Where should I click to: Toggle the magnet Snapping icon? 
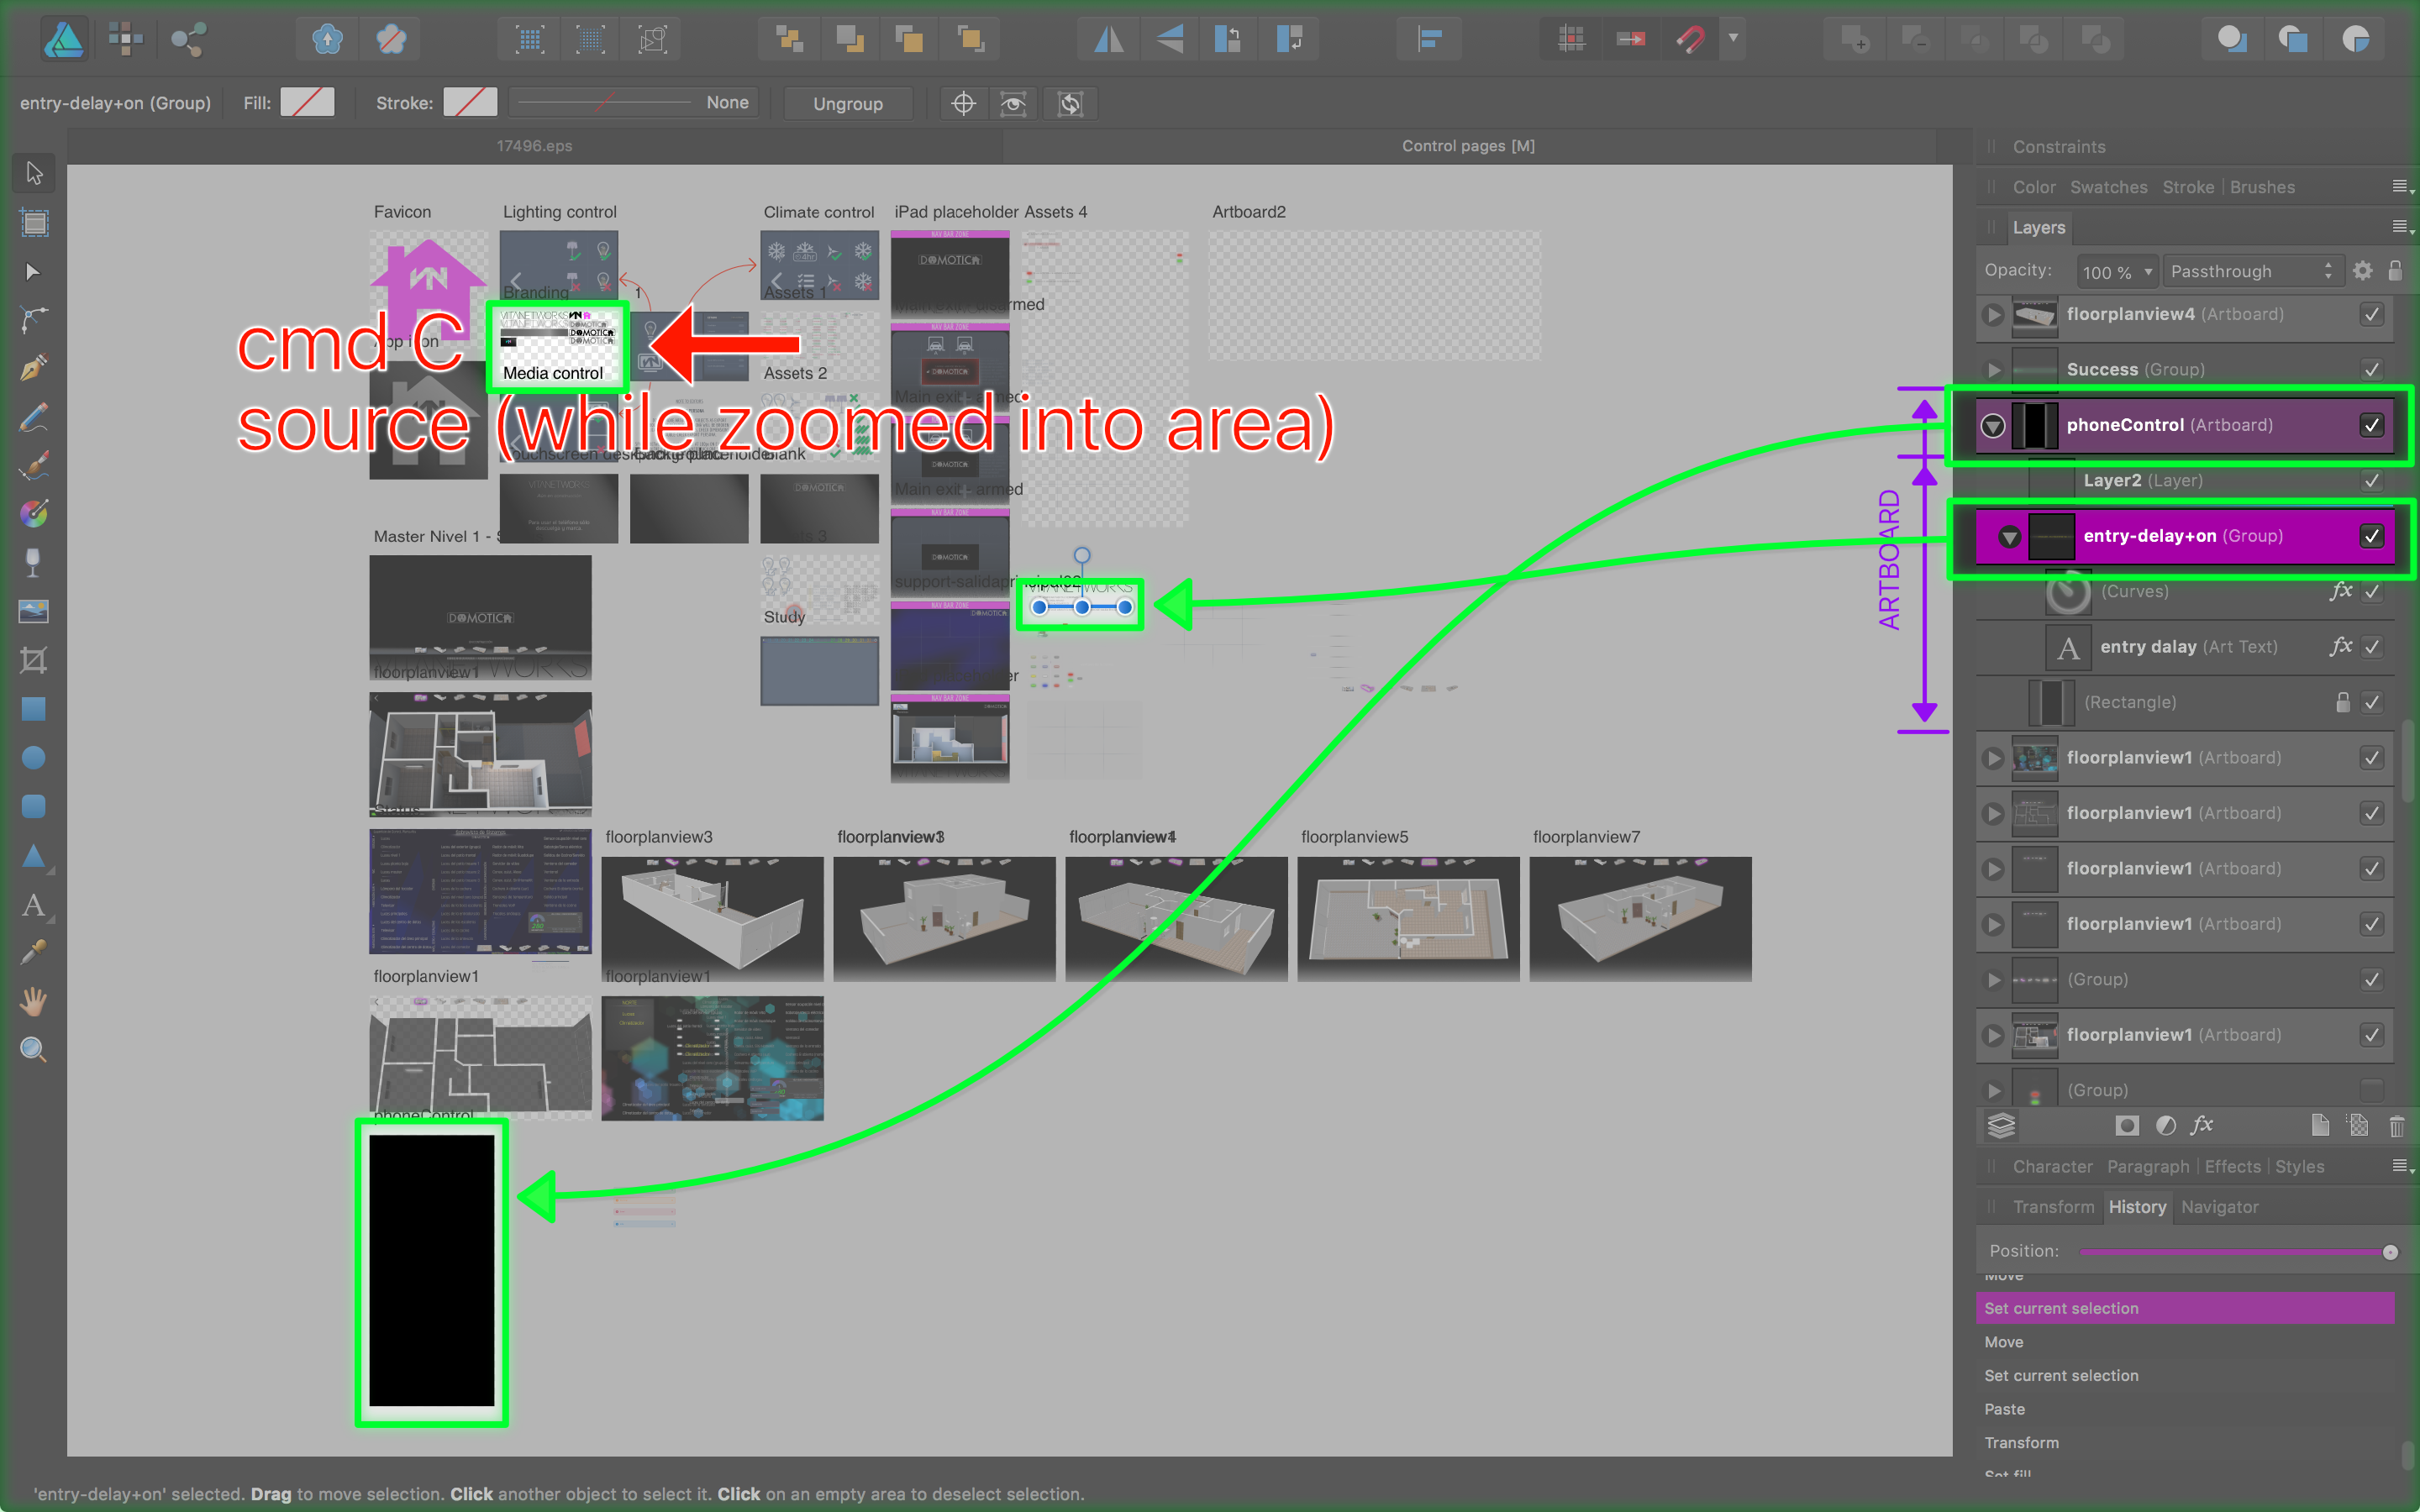1690,40
